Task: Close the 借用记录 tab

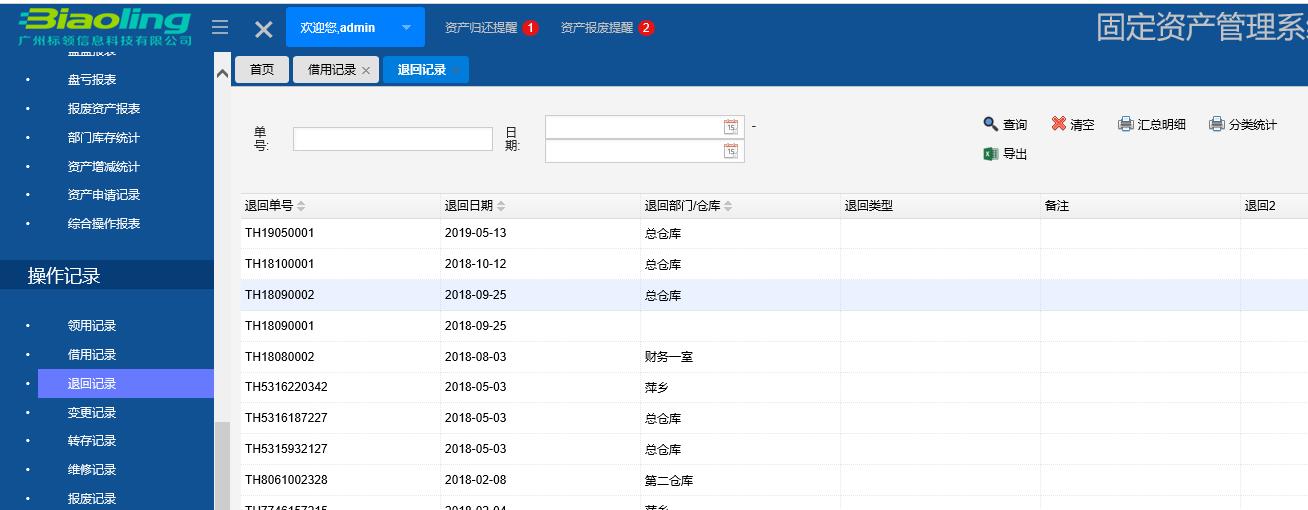Action: tap(366, 71)
